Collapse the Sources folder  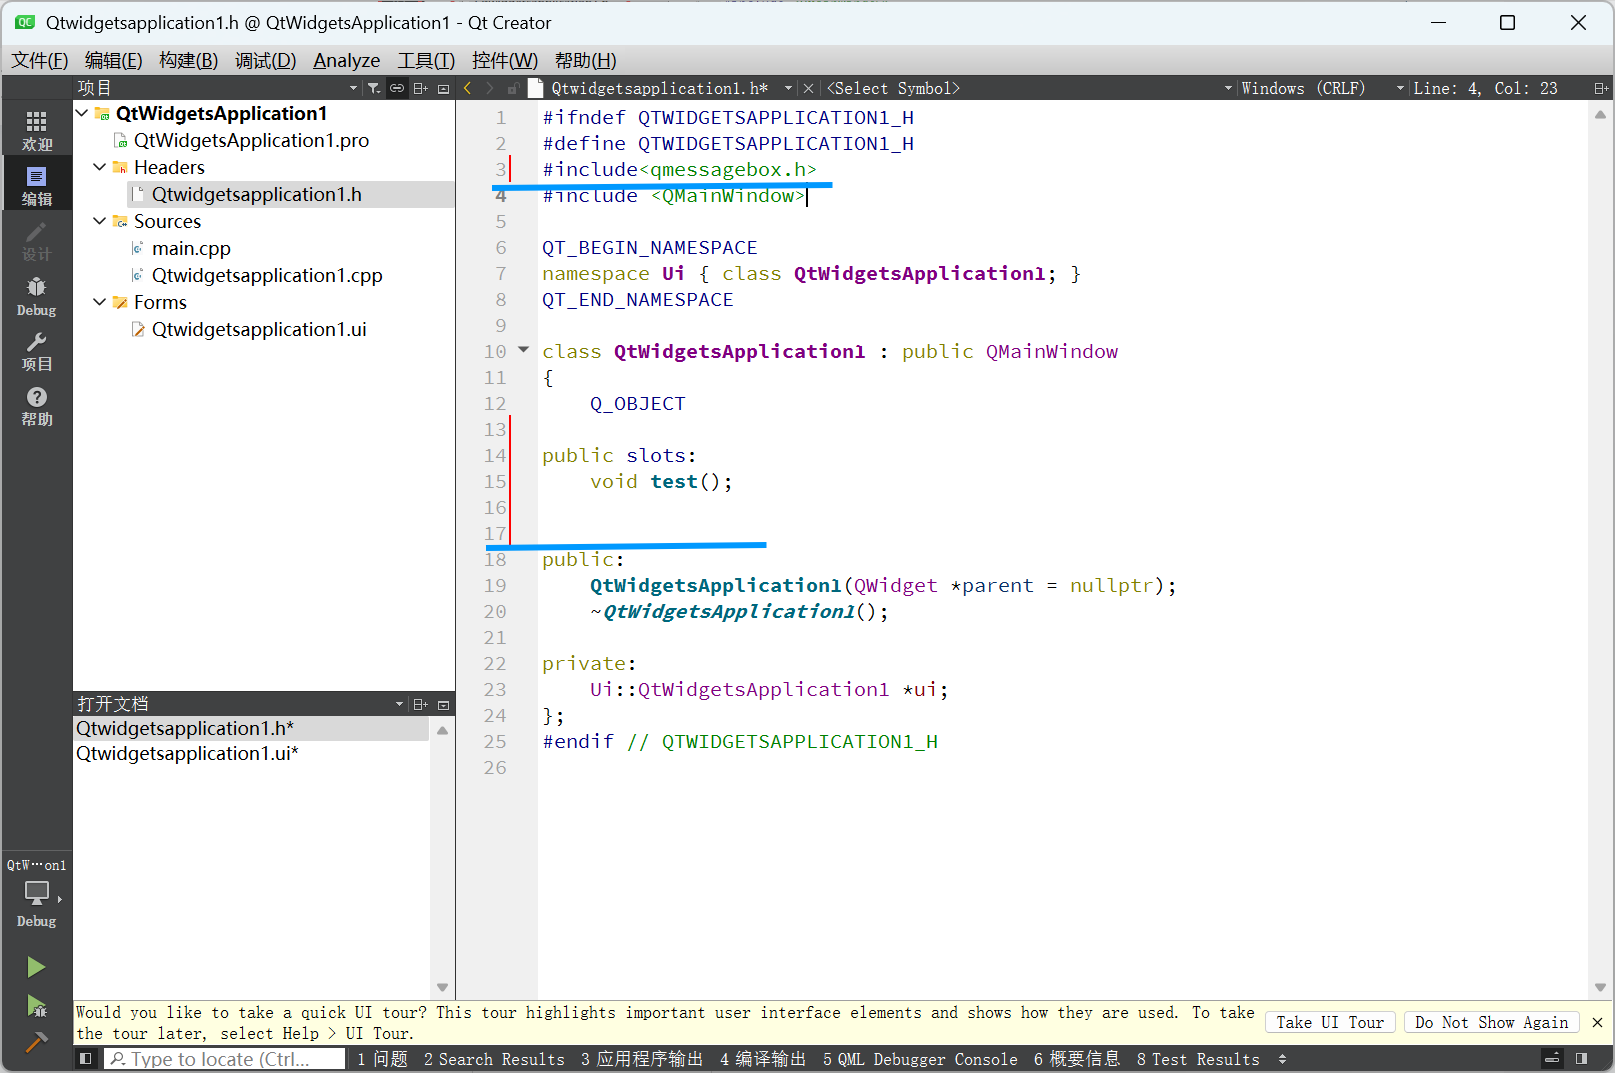(100, 221)
